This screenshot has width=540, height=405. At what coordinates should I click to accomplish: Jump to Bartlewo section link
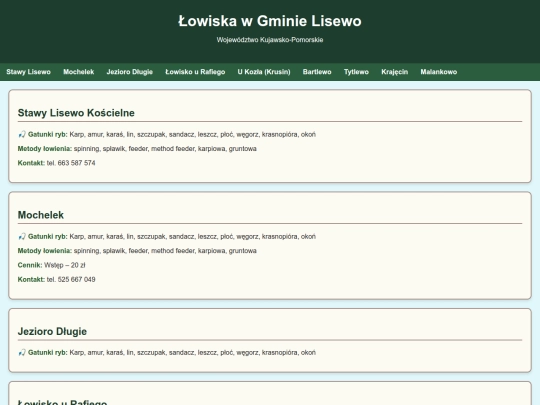point(317,72)
